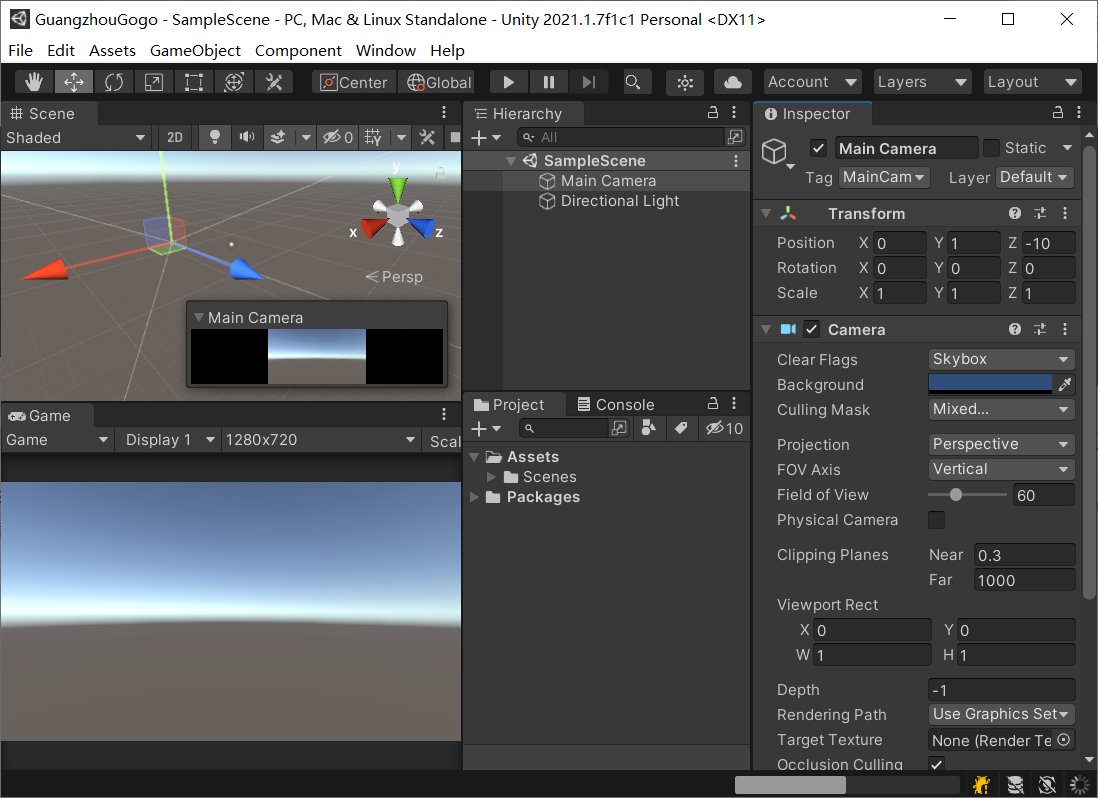
Task: Open the Culling Mask dropdown
Action: (x=1001, y=409)
